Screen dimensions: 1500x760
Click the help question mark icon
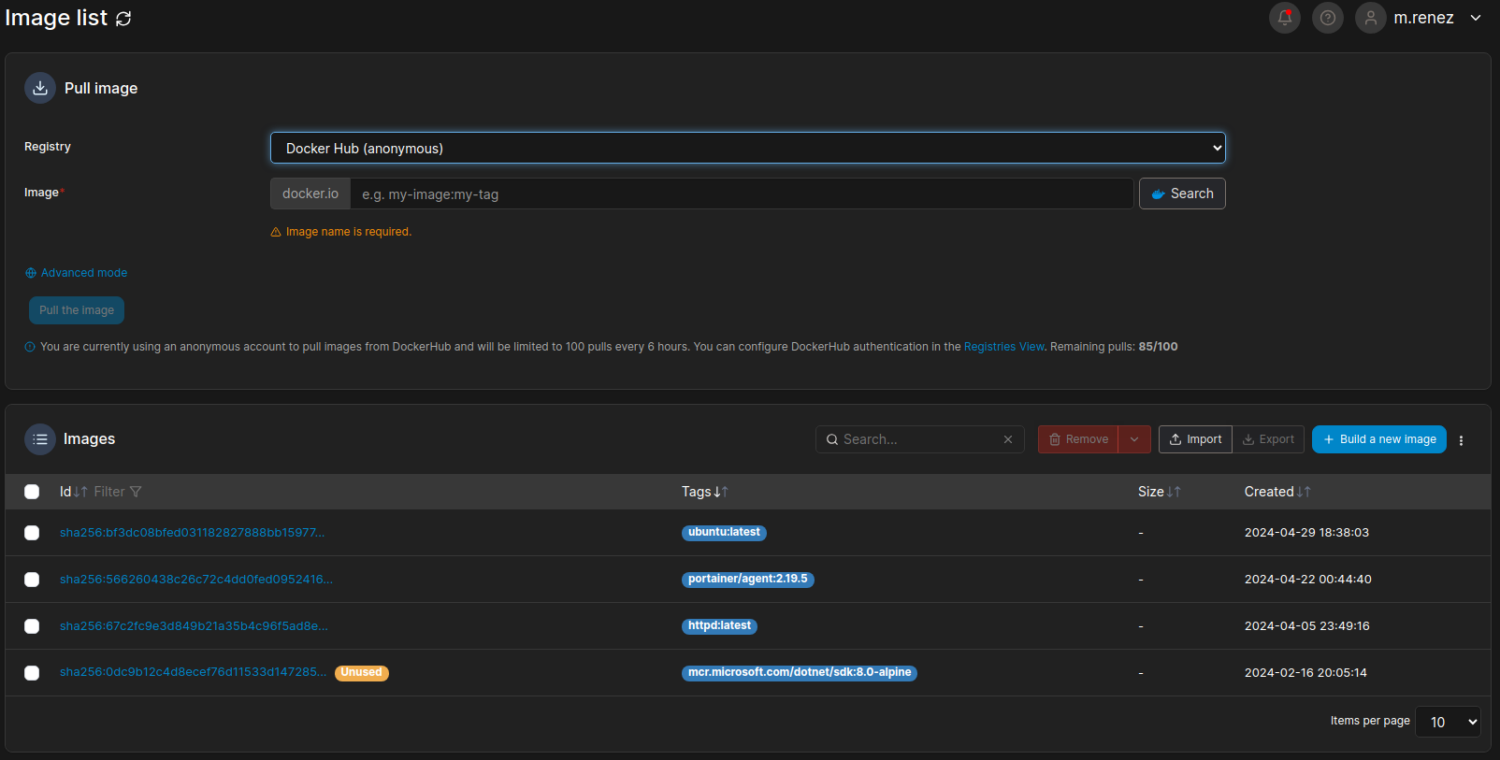coord(1327,18)
